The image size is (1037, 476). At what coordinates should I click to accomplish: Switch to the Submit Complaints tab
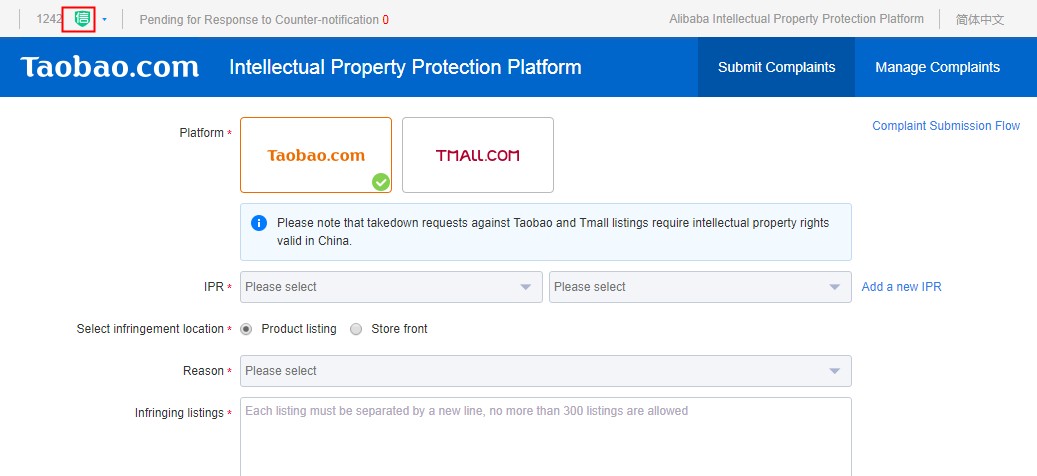point(776,67)
